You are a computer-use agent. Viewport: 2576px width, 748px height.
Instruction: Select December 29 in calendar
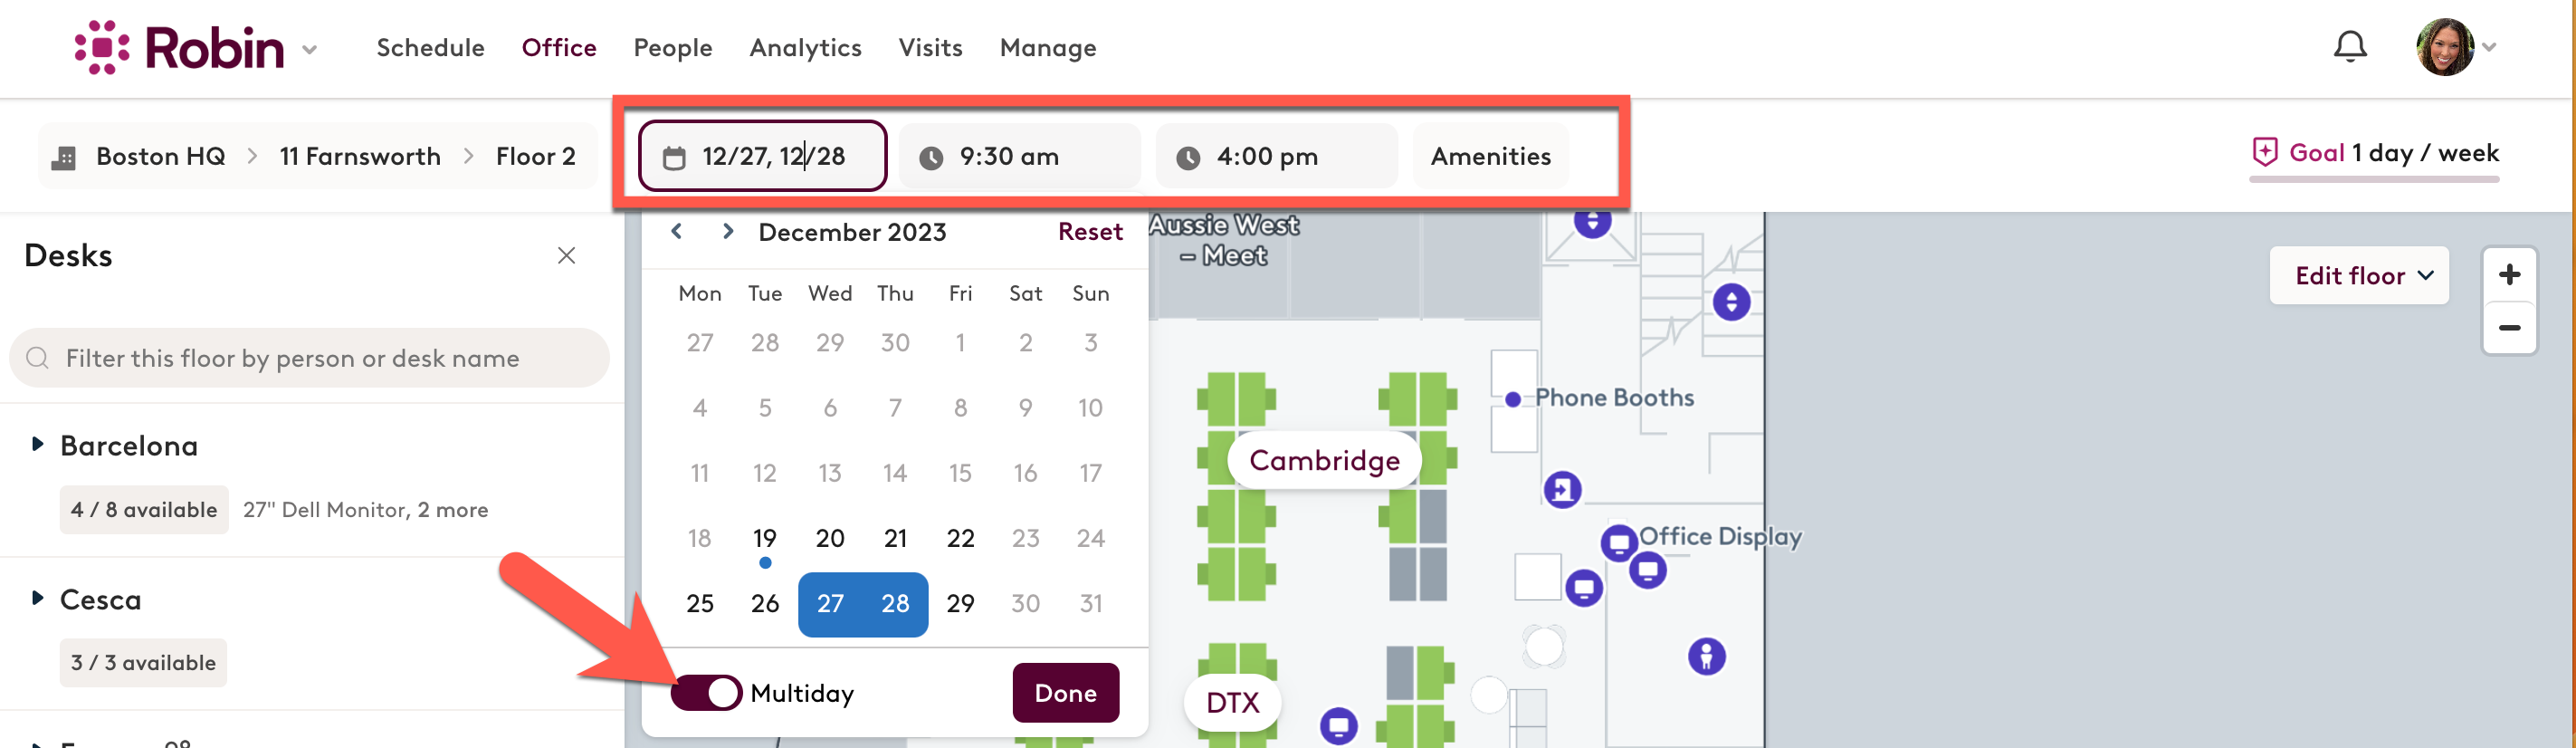960,603
